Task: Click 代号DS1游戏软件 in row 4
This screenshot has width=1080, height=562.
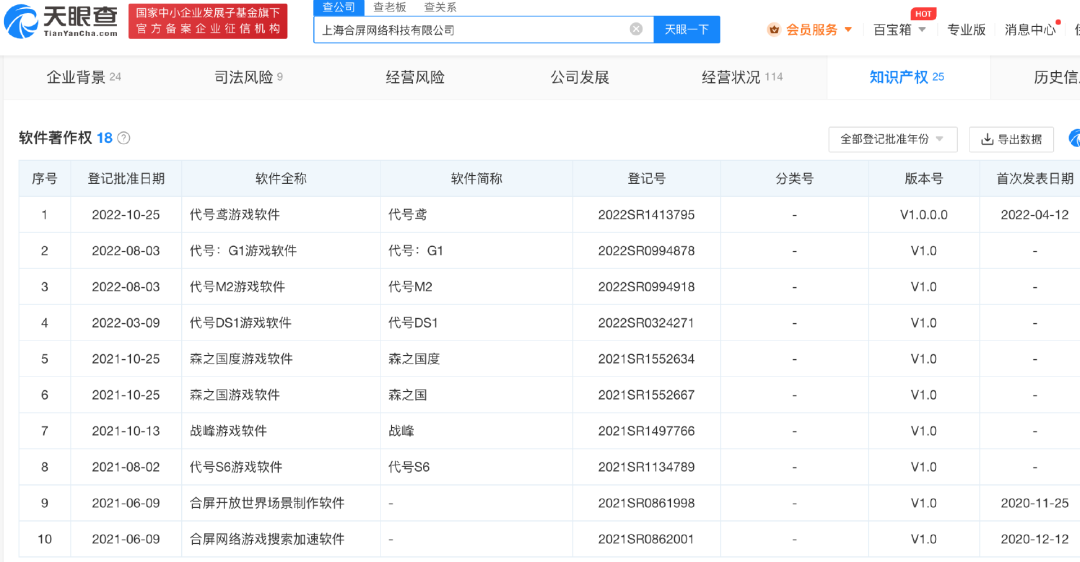Action: pos(240,322)
